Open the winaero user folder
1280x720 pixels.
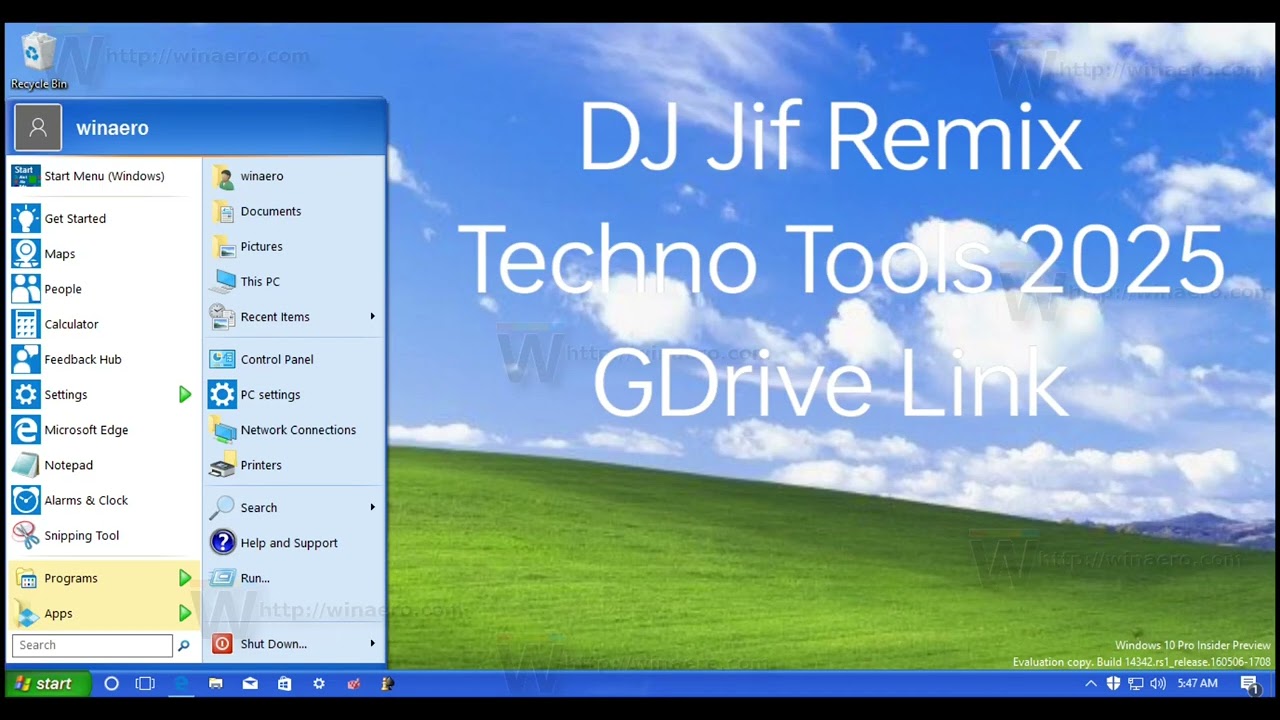coord(294,176)
